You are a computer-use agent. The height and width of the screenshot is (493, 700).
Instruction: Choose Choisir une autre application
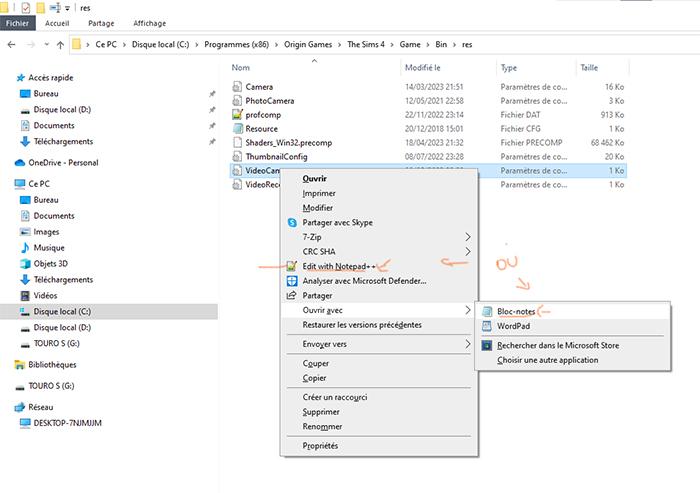[x=547, y=360]
